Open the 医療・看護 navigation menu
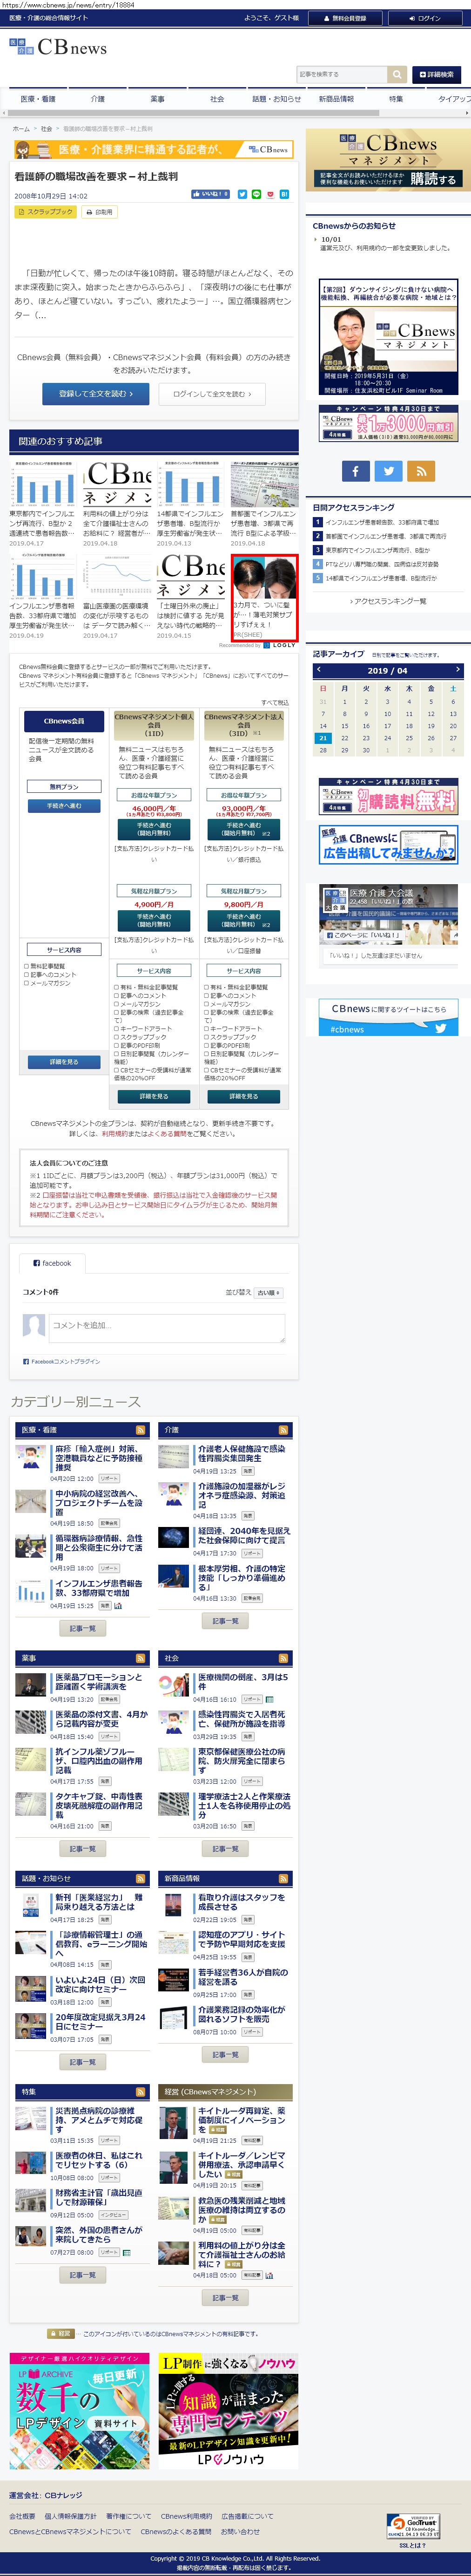 [38, 99]
